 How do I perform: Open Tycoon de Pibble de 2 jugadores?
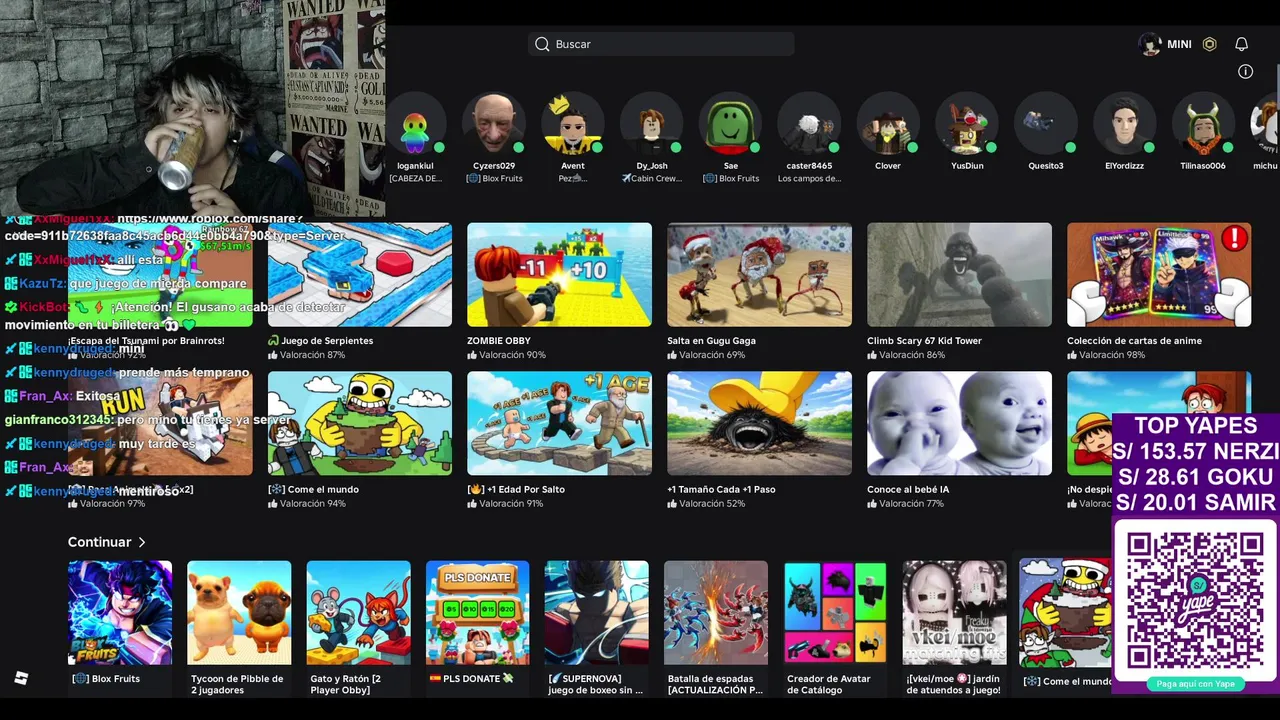[x=239, y=613]
